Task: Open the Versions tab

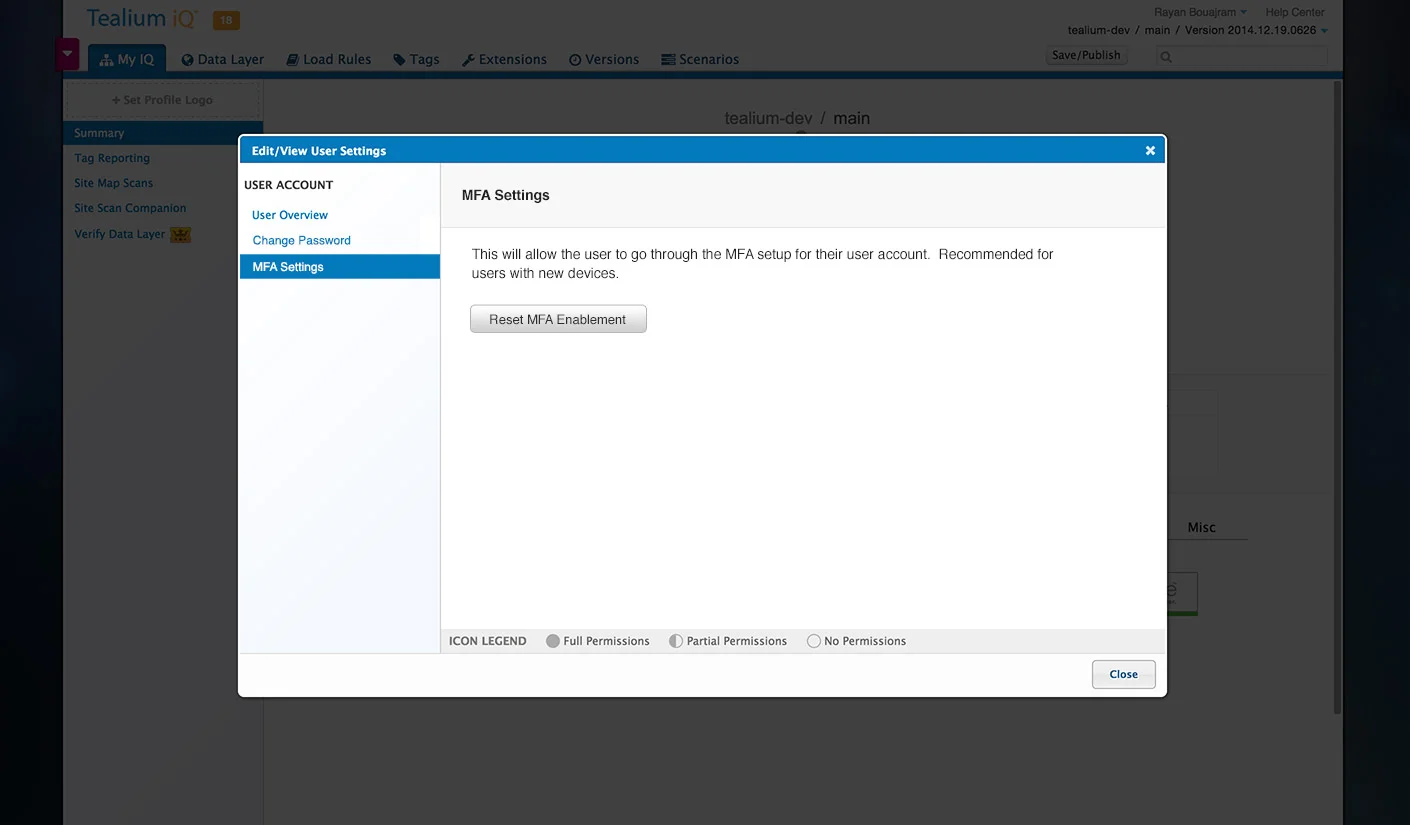Action: pos(604,59)
